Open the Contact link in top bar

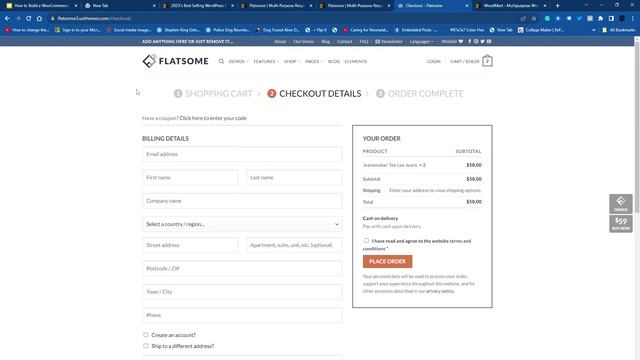coord(344,41)
